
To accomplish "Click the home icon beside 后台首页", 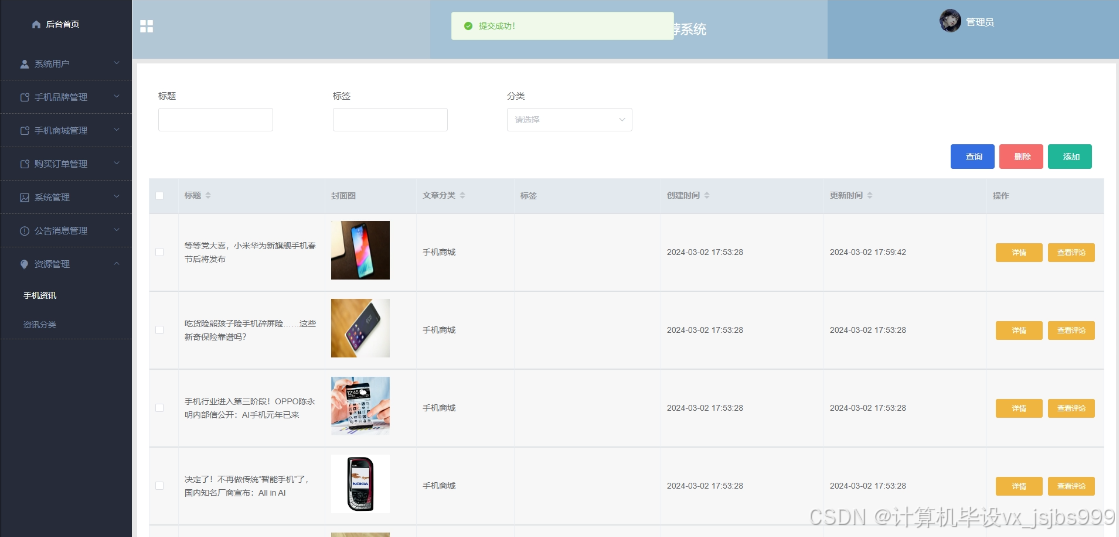I will pyautogui.click(x=36, y=24).
